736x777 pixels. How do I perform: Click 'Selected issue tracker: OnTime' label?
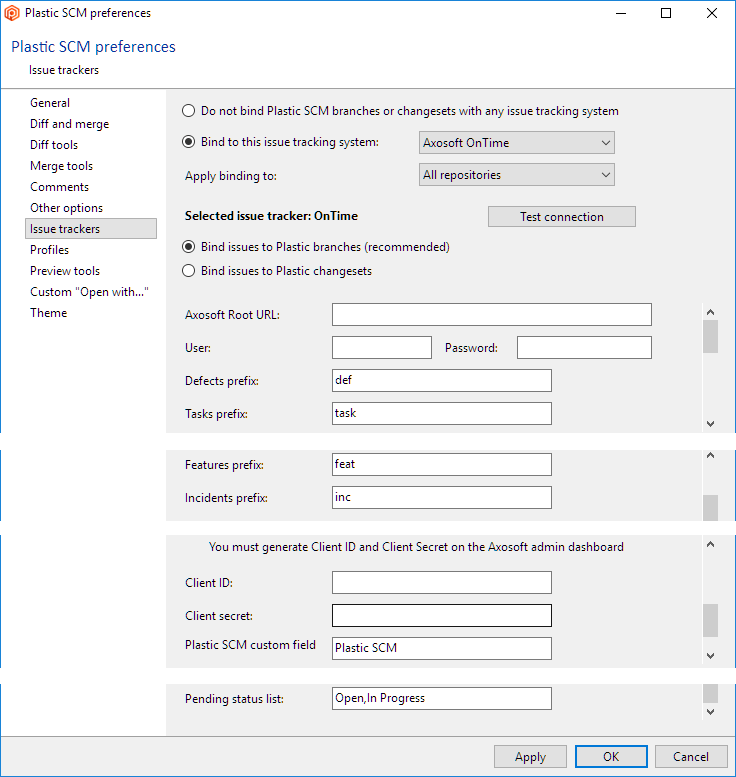(x=271, y=216)
